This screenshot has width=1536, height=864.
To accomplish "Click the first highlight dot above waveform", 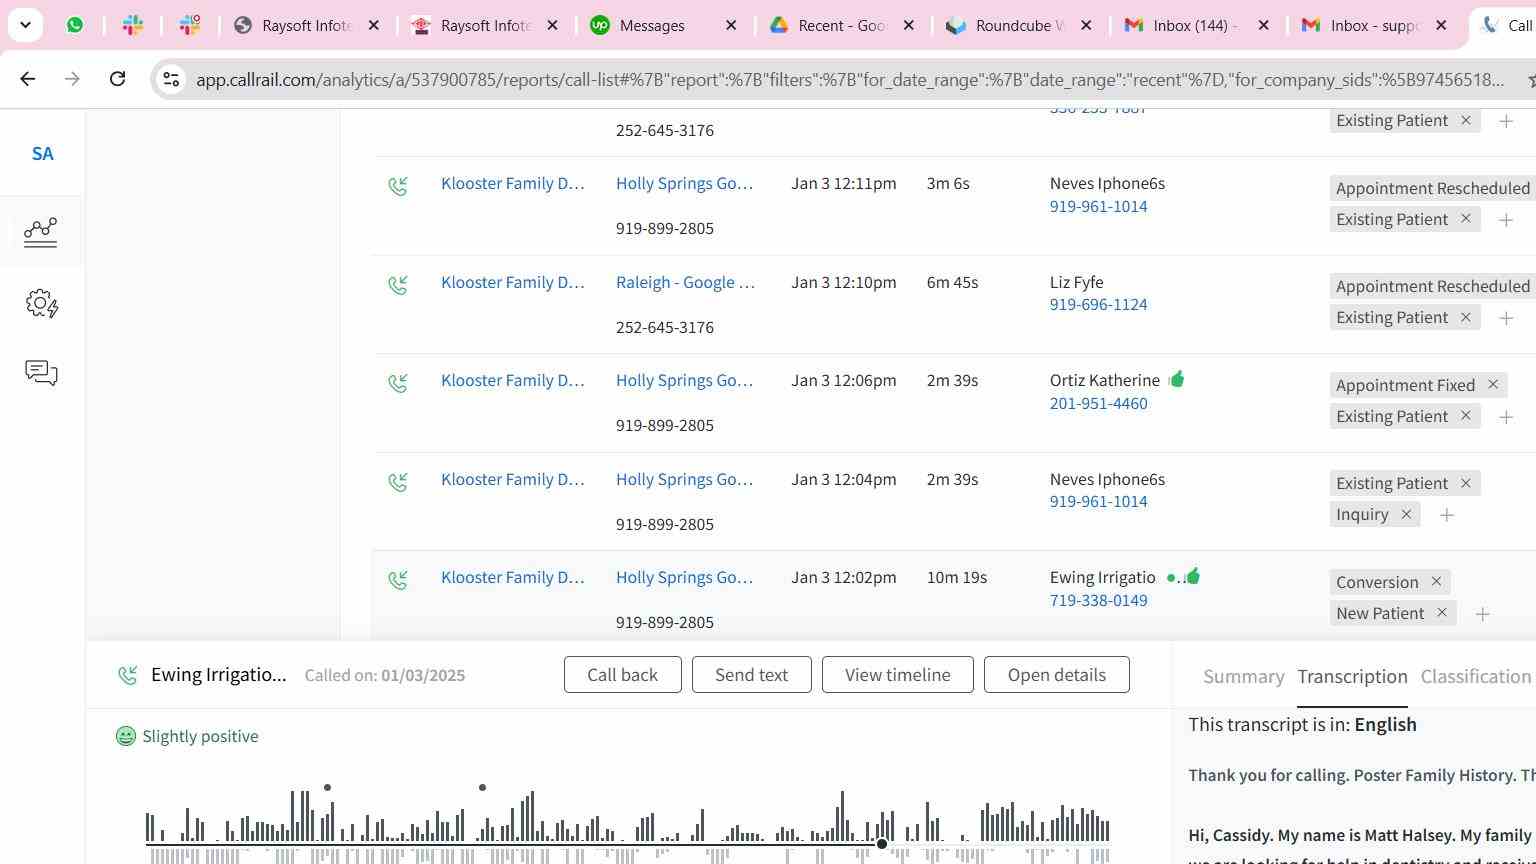I will click(x=327, y=788).
